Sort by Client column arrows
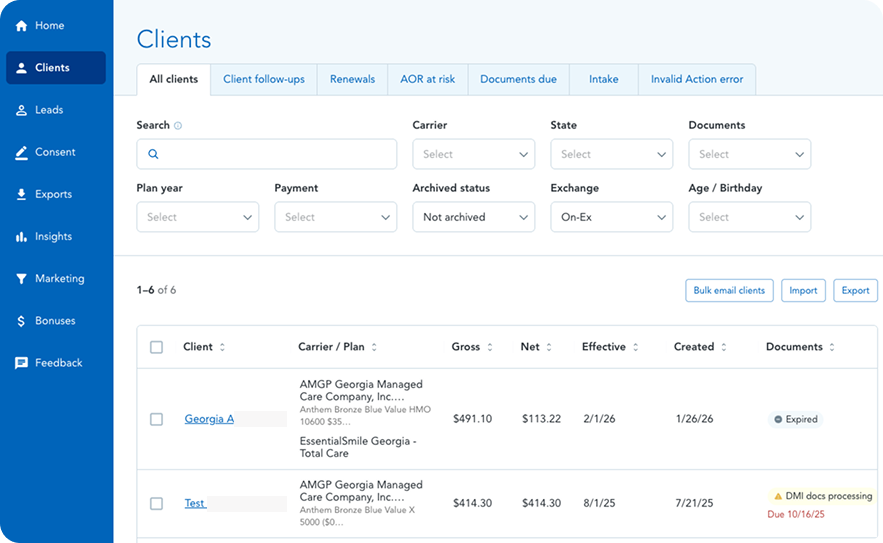The image size is (883, 543). click(x=222, y=347)
